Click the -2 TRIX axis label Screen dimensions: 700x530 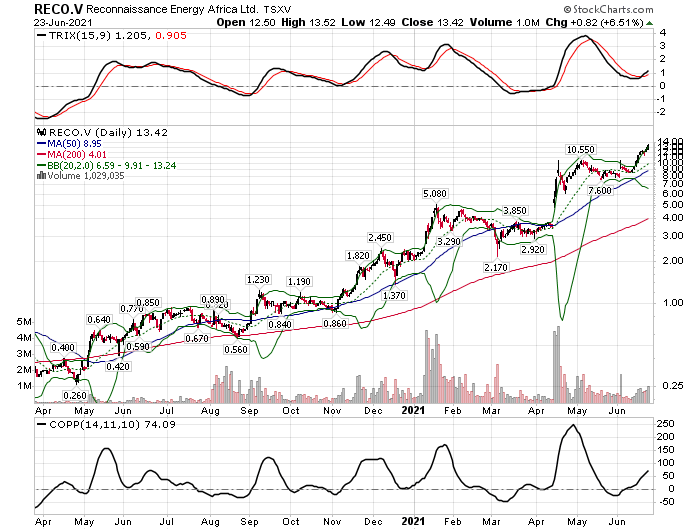tap(660, 112)
